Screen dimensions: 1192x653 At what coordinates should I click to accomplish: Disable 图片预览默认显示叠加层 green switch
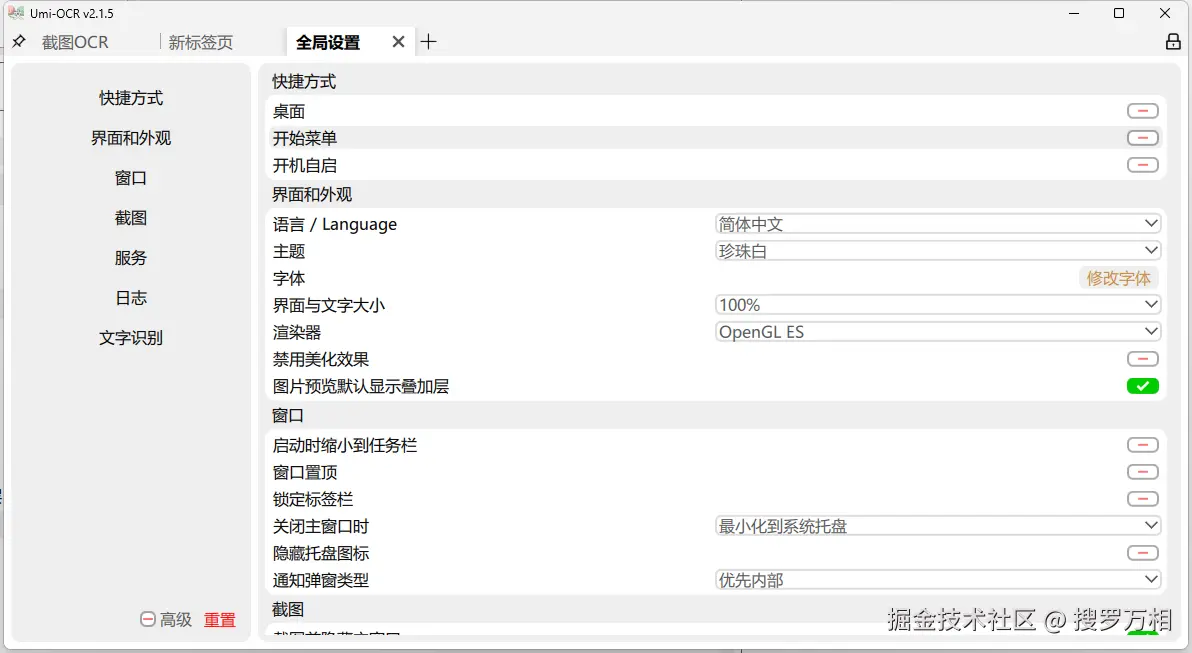click(x=1143, y=386)
